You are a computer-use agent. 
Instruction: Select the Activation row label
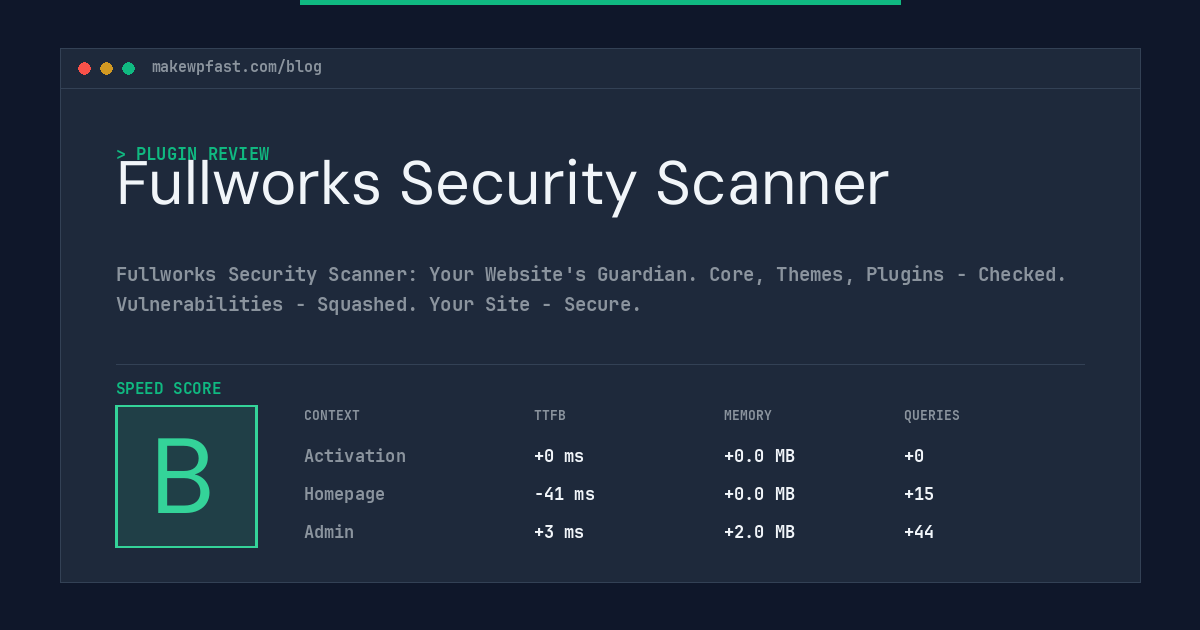pyautogui.click(x=355, y=456)
